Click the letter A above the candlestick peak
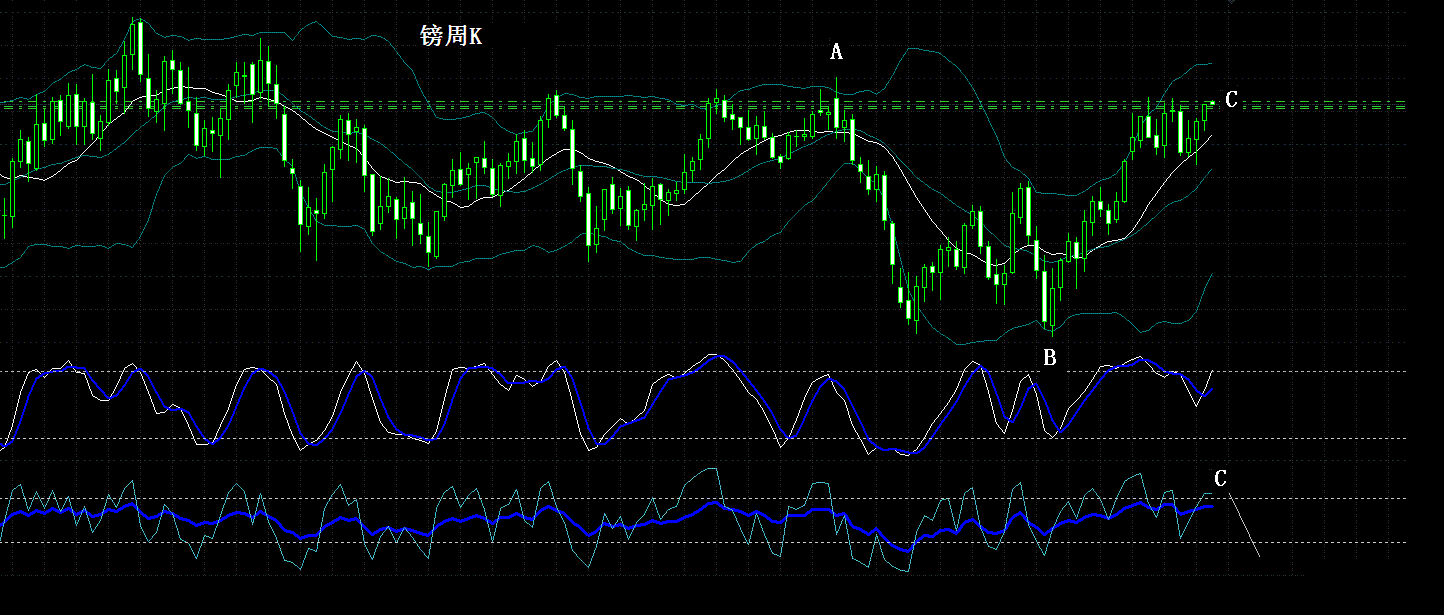This screenshot has height=615, width=1444. click(x=837, y=52)
